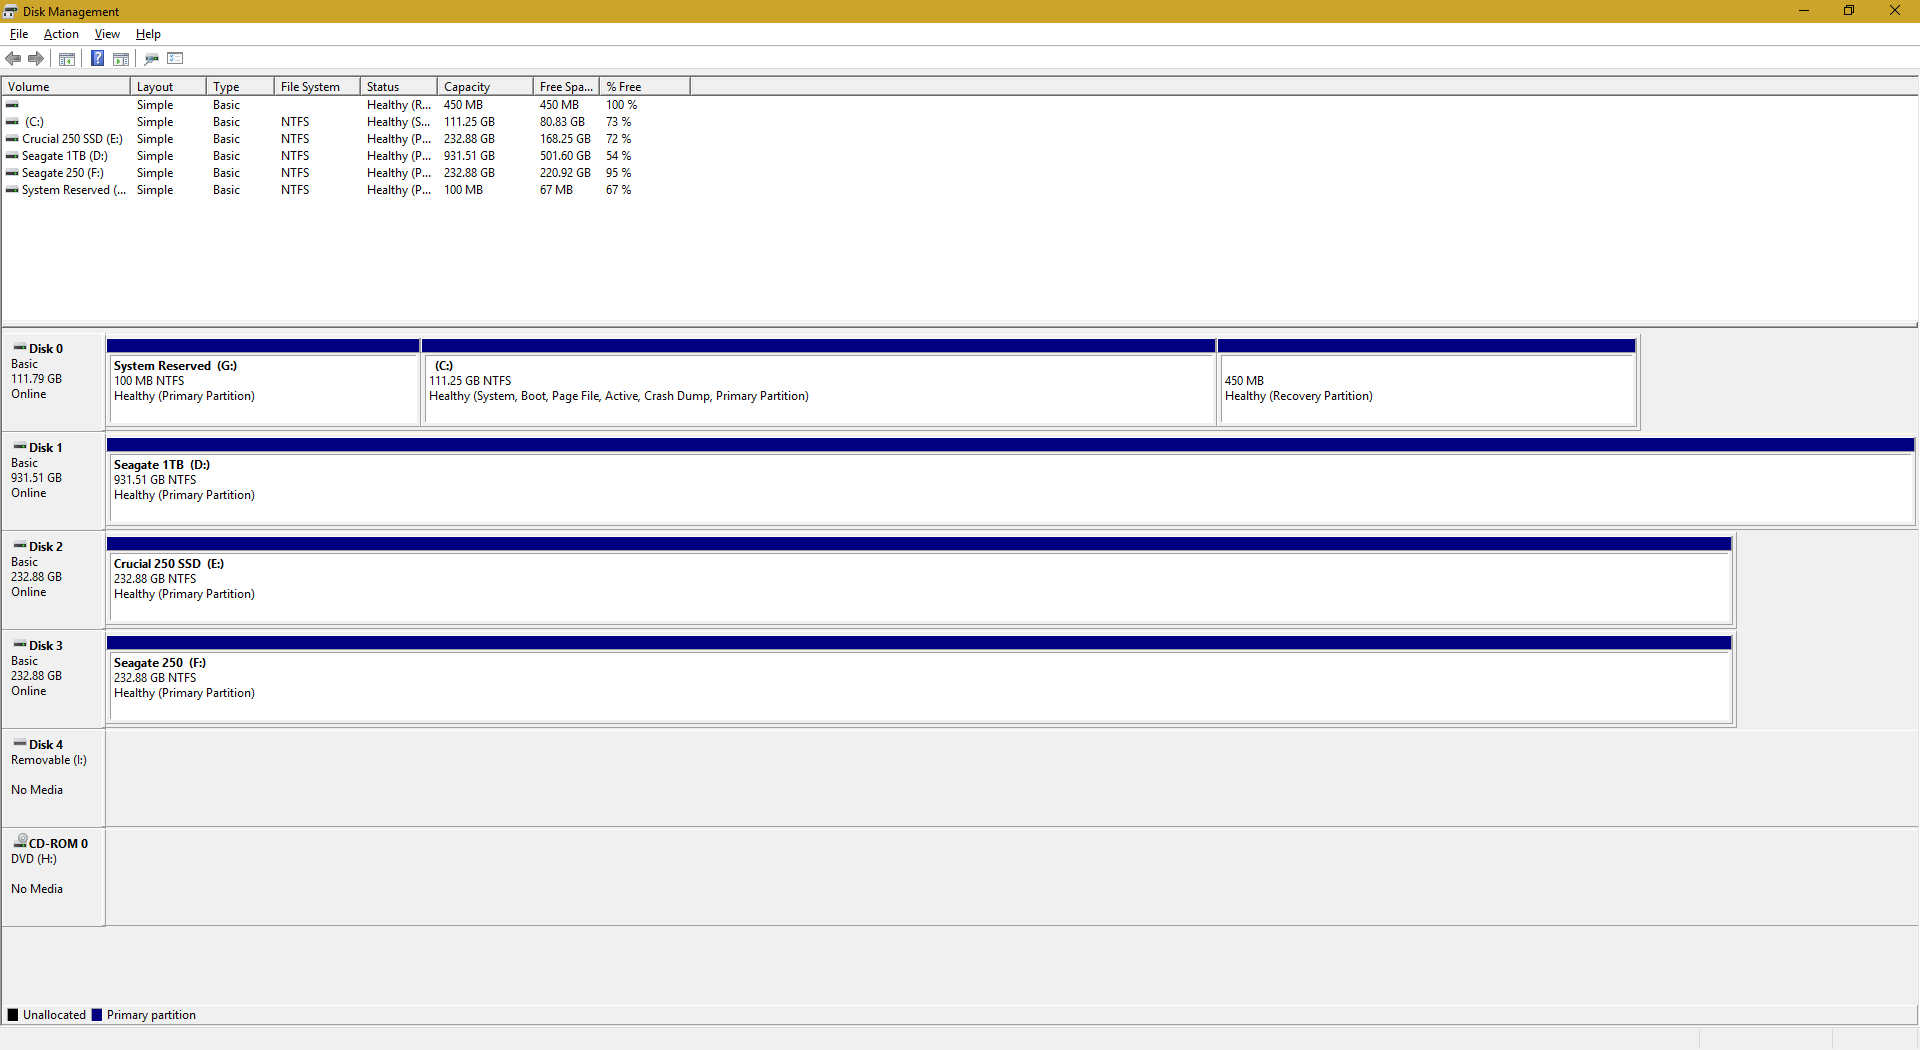The image size is (1920, 1050).
Task: Click the blue Primary partition legend swatch
Action: 97,1015
